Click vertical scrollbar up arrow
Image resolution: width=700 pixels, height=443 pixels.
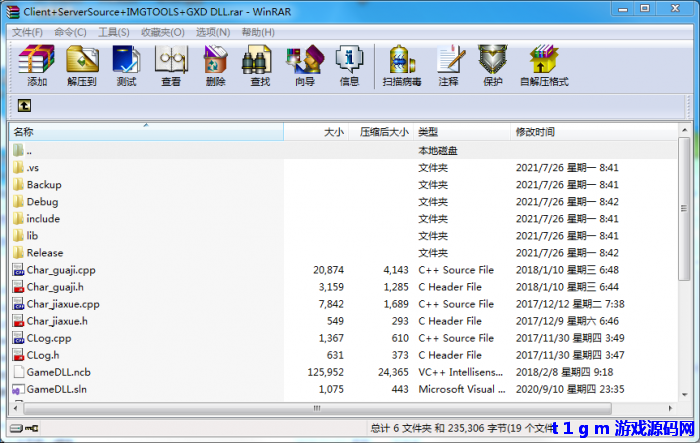click(x=684, y=130)
